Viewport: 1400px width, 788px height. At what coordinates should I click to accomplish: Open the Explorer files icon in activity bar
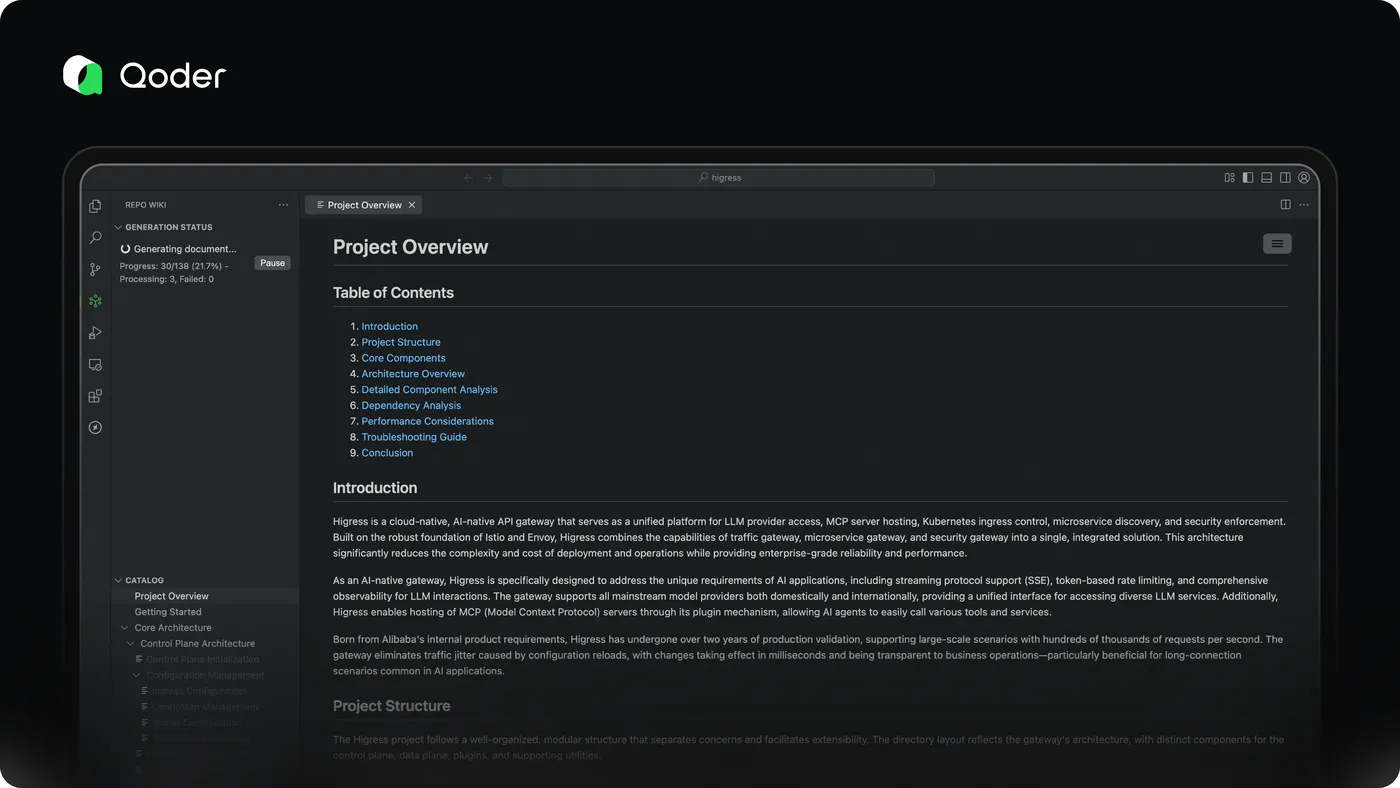[x=95, y=206]
